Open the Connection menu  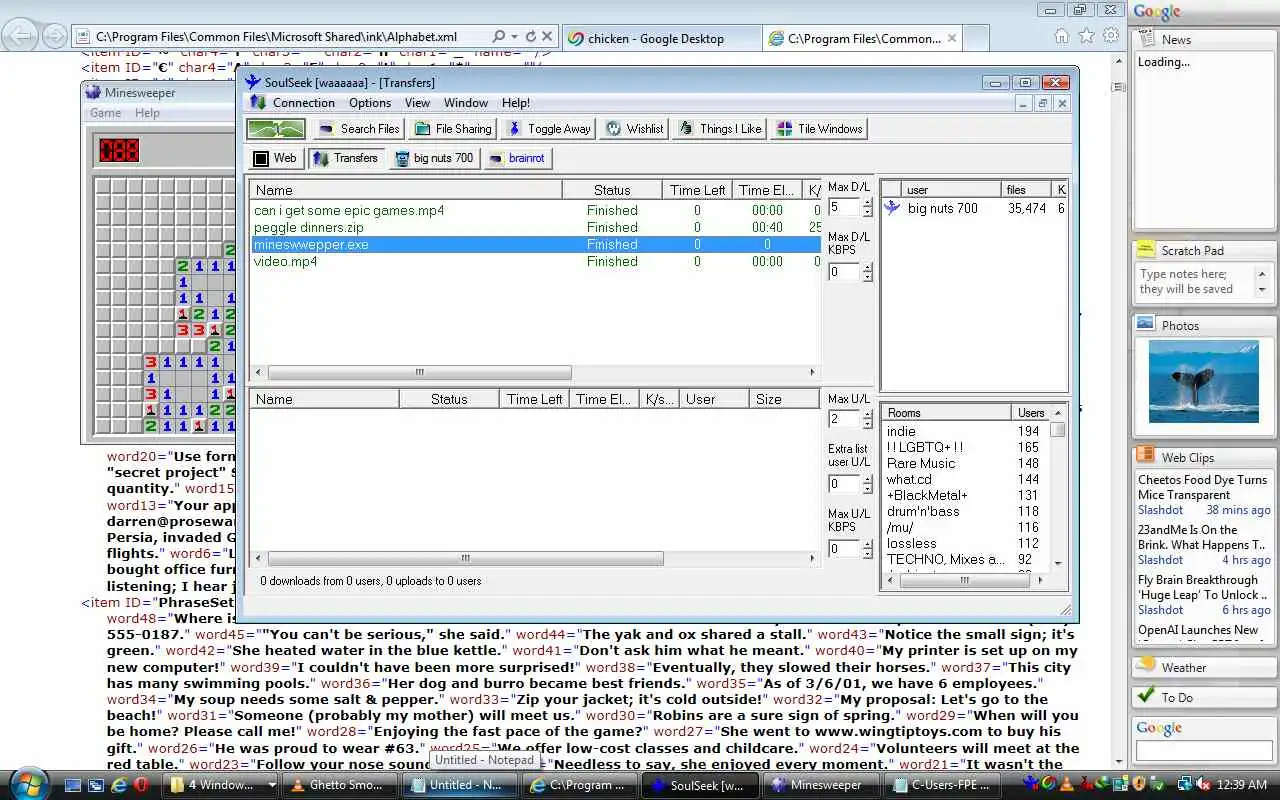(x=304, y=103)
